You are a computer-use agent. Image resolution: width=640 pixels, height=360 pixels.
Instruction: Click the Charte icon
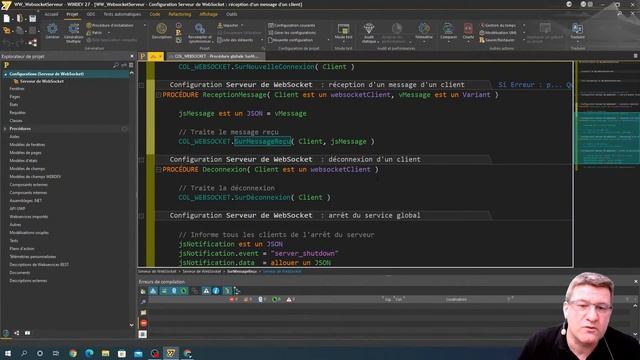pos(468,29)
